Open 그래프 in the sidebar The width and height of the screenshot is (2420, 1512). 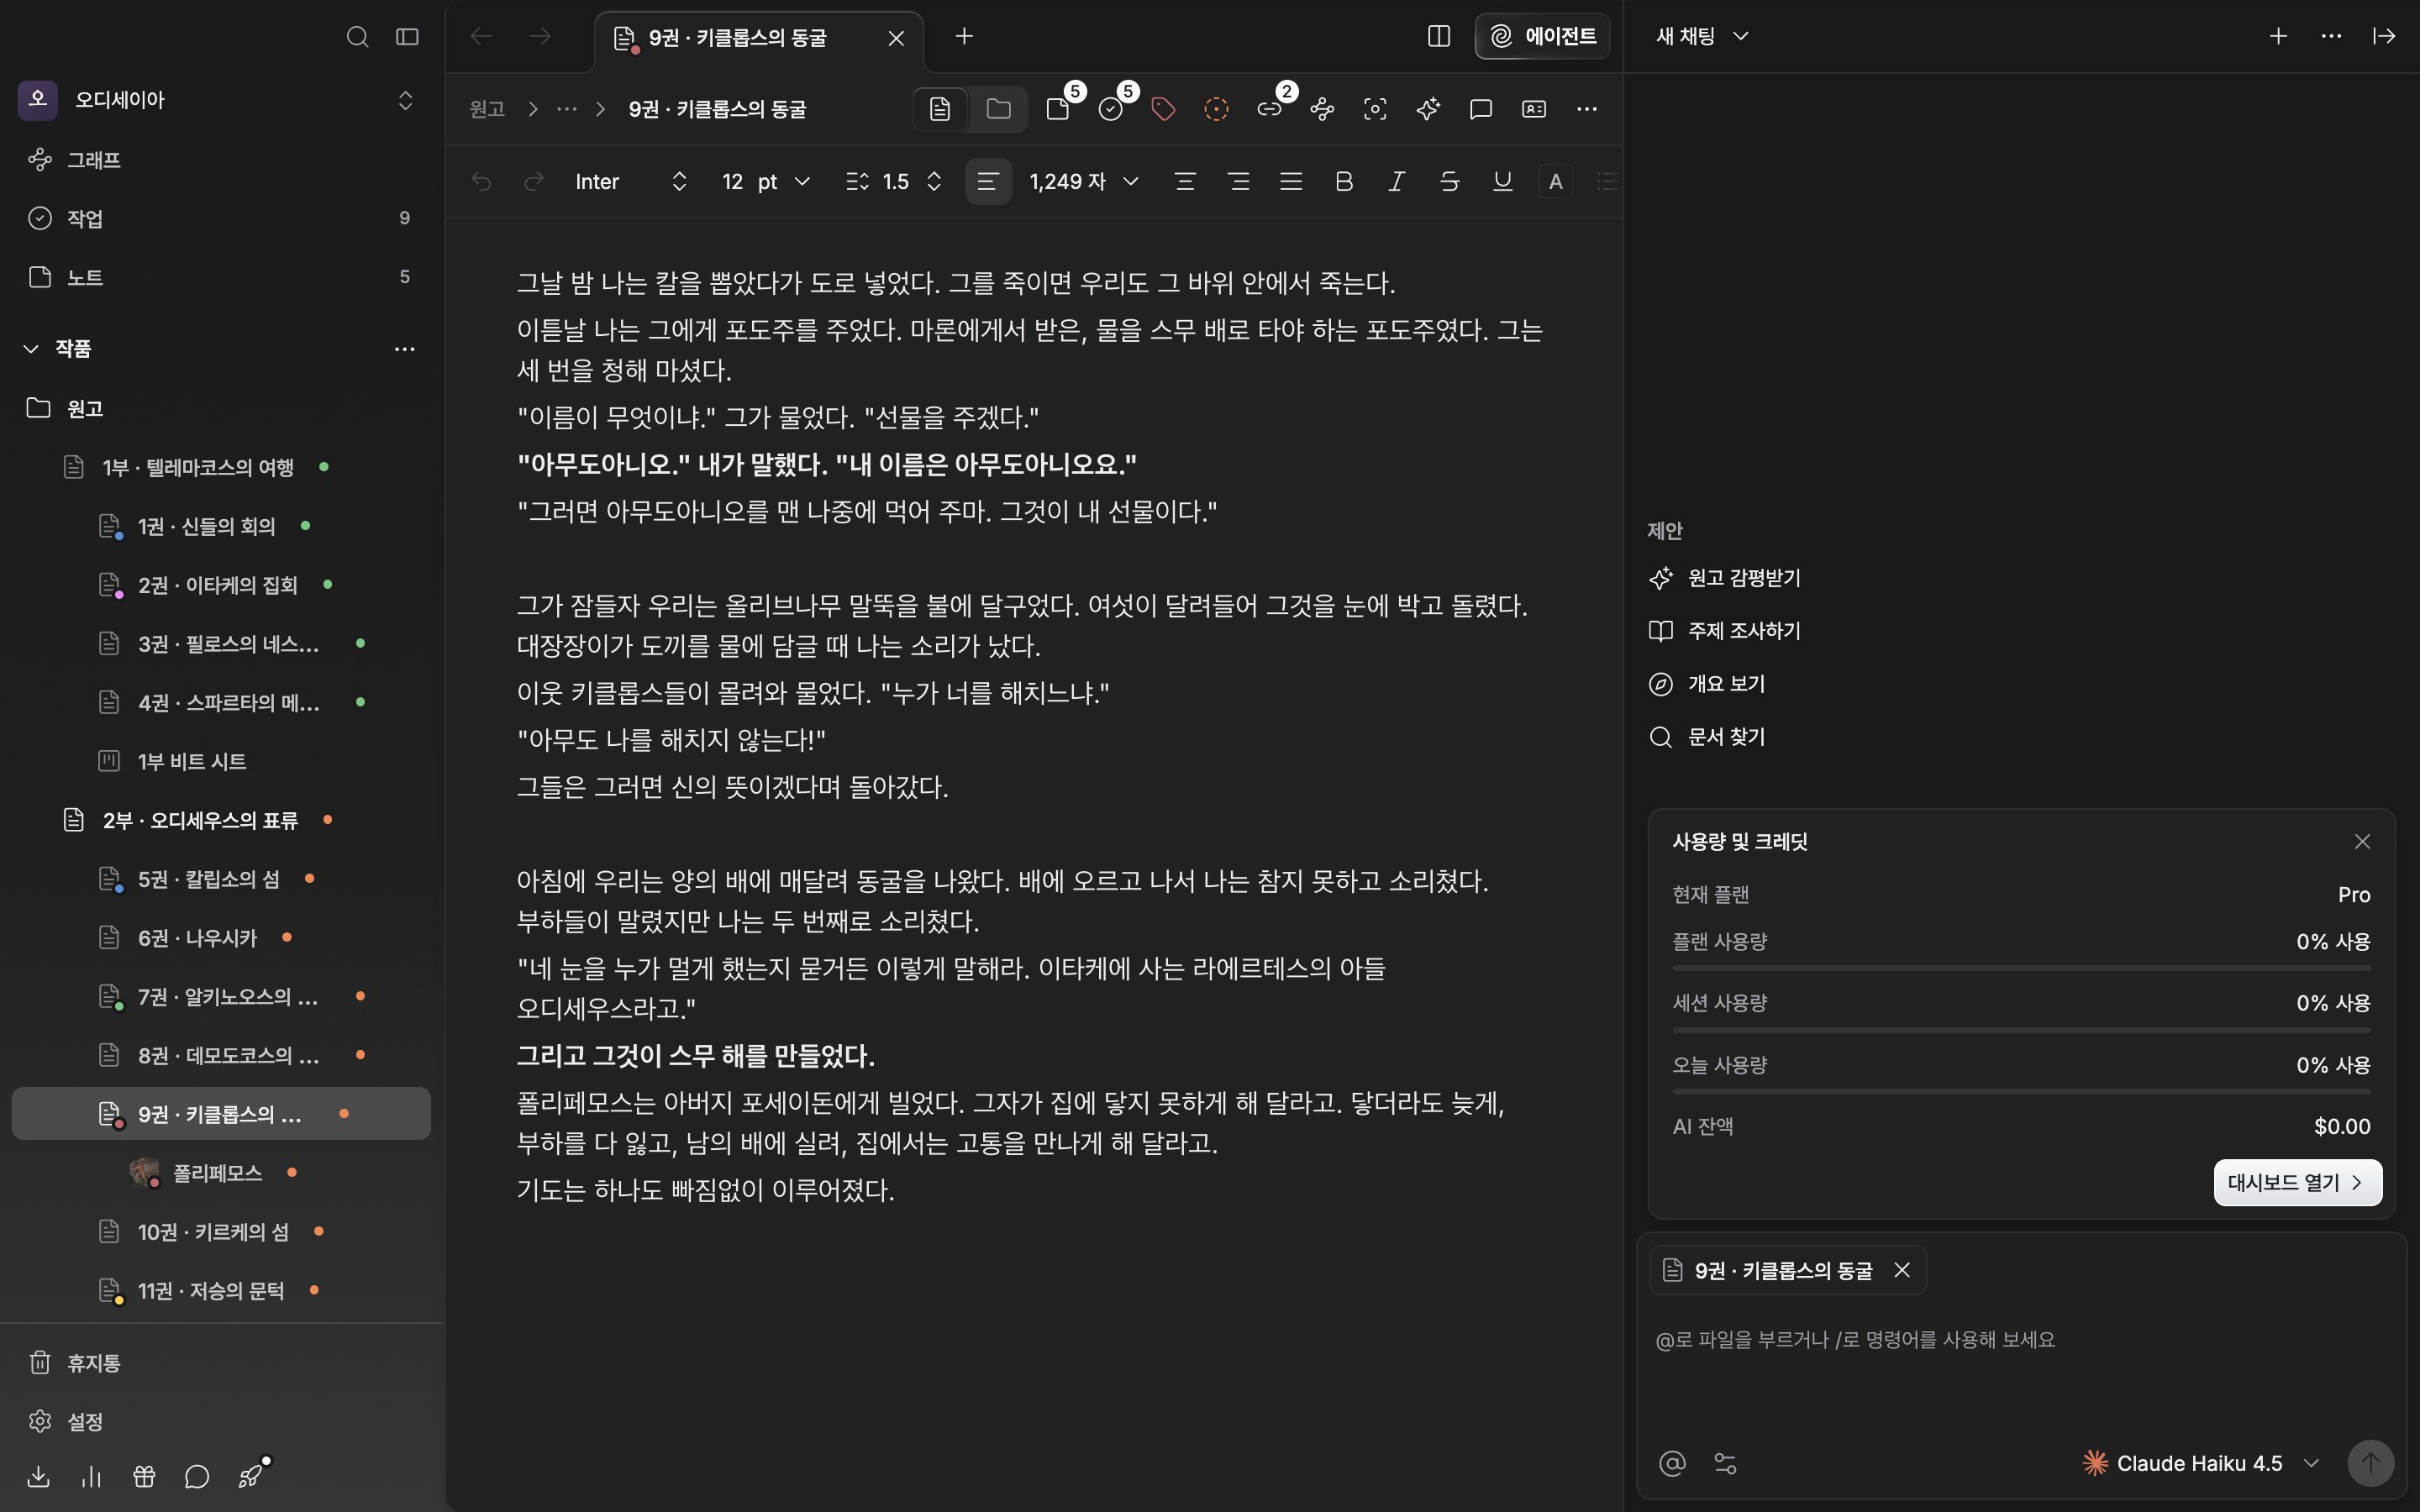221,159
